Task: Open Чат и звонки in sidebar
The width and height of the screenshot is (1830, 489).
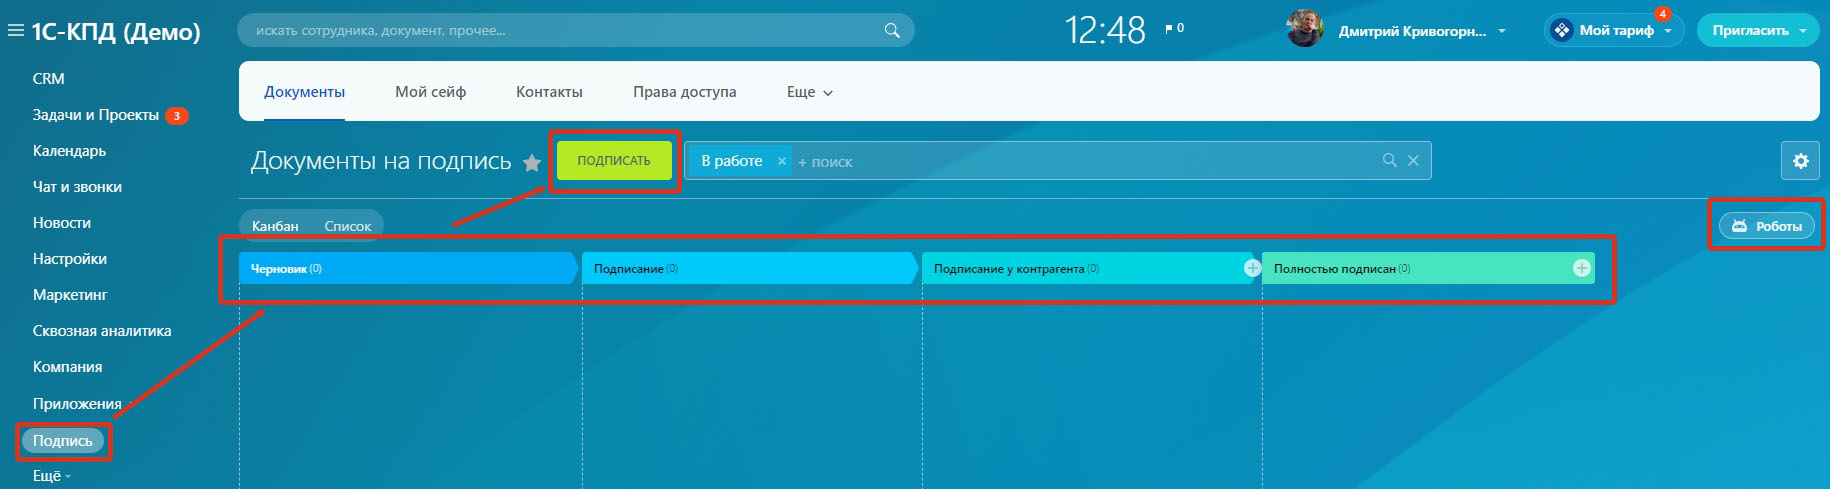Action: (77, 187)
